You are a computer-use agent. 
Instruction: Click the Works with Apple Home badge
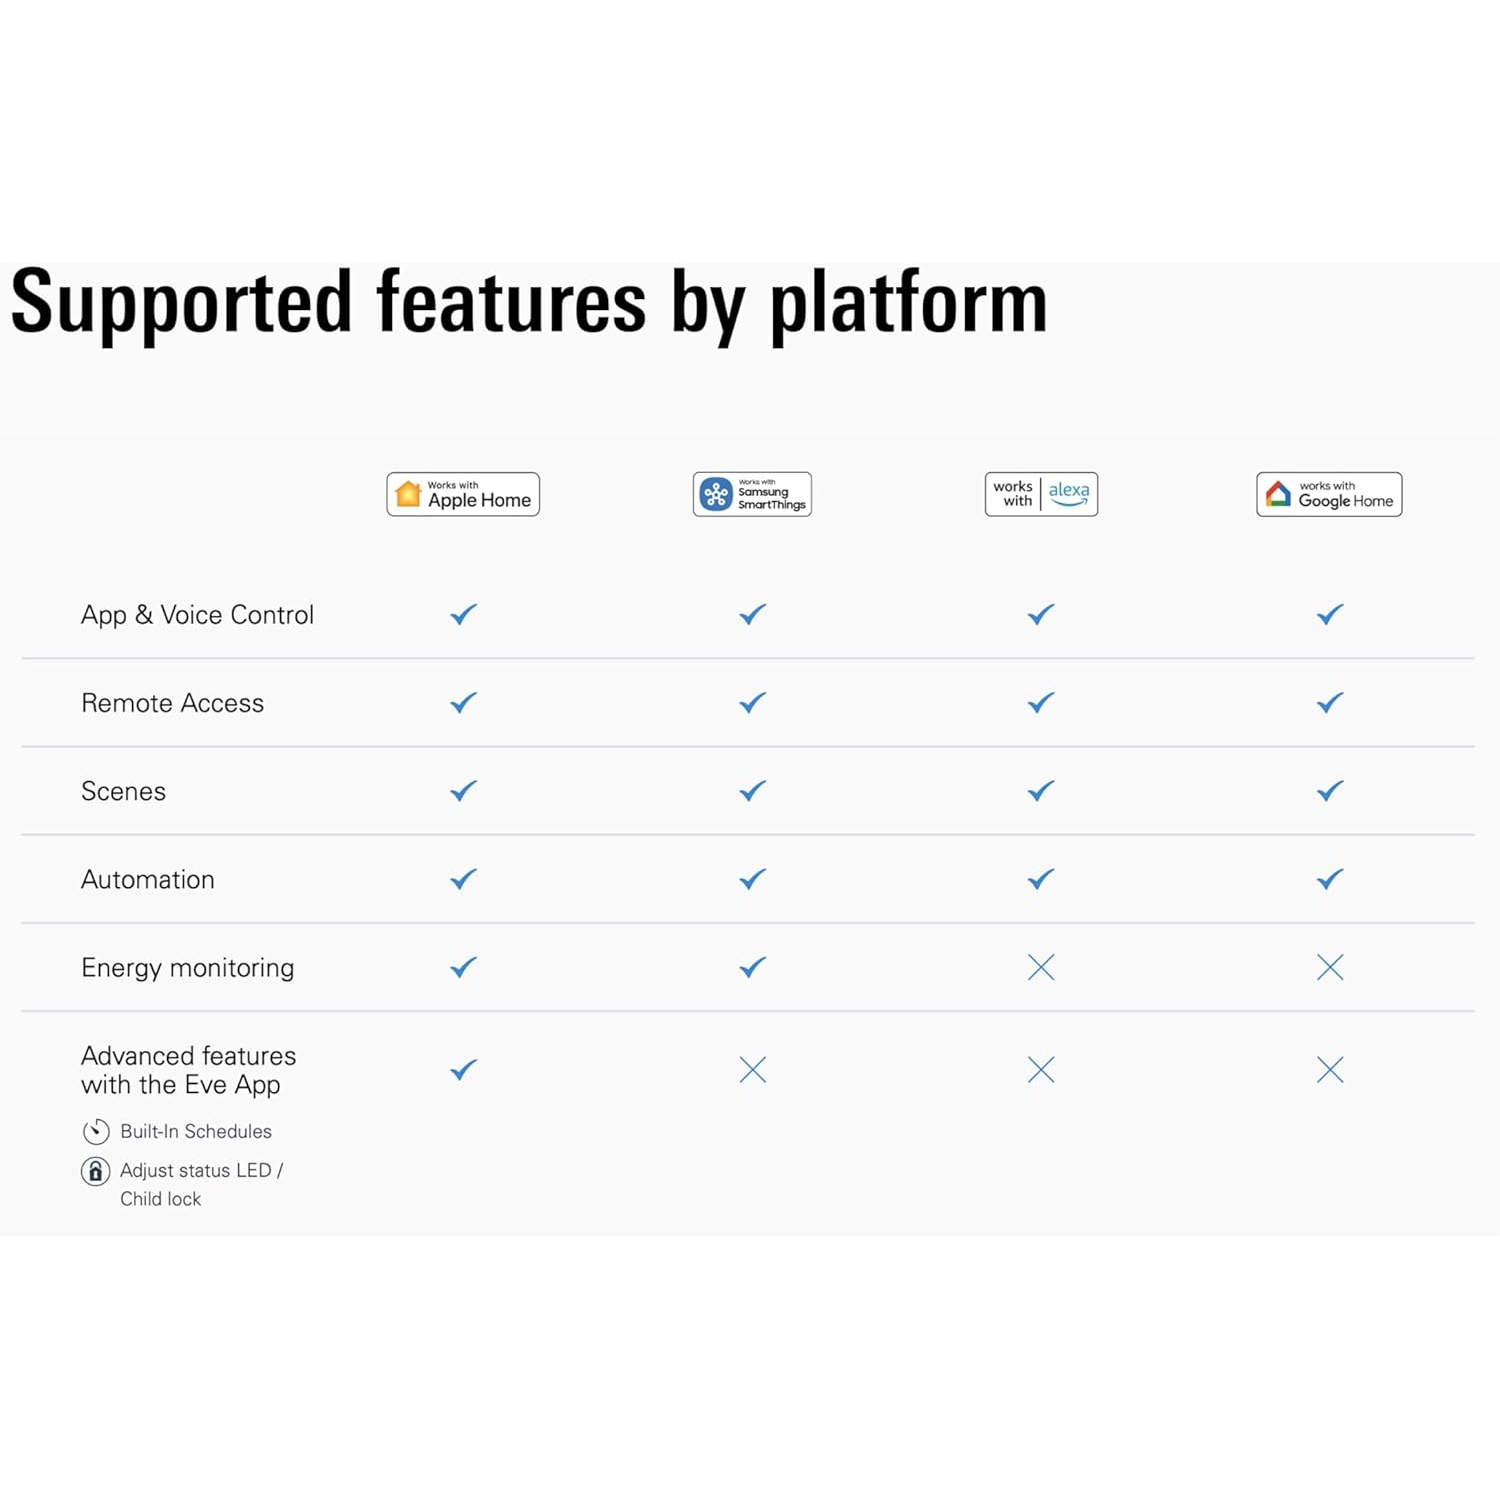[x=463, y=494]
